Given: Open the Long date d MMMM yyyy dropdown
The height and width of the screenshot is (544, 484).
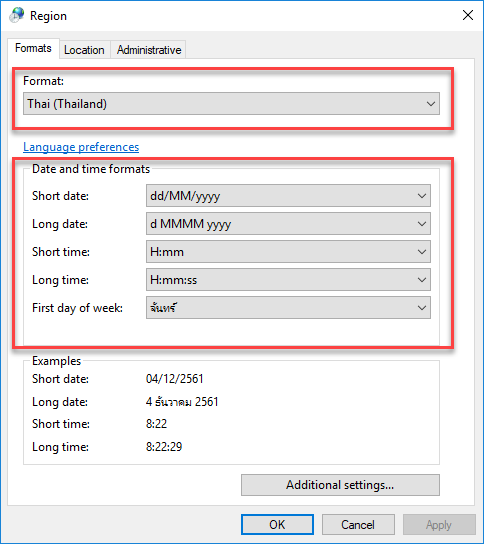Looking at the screenshot, I should (288, 224).
